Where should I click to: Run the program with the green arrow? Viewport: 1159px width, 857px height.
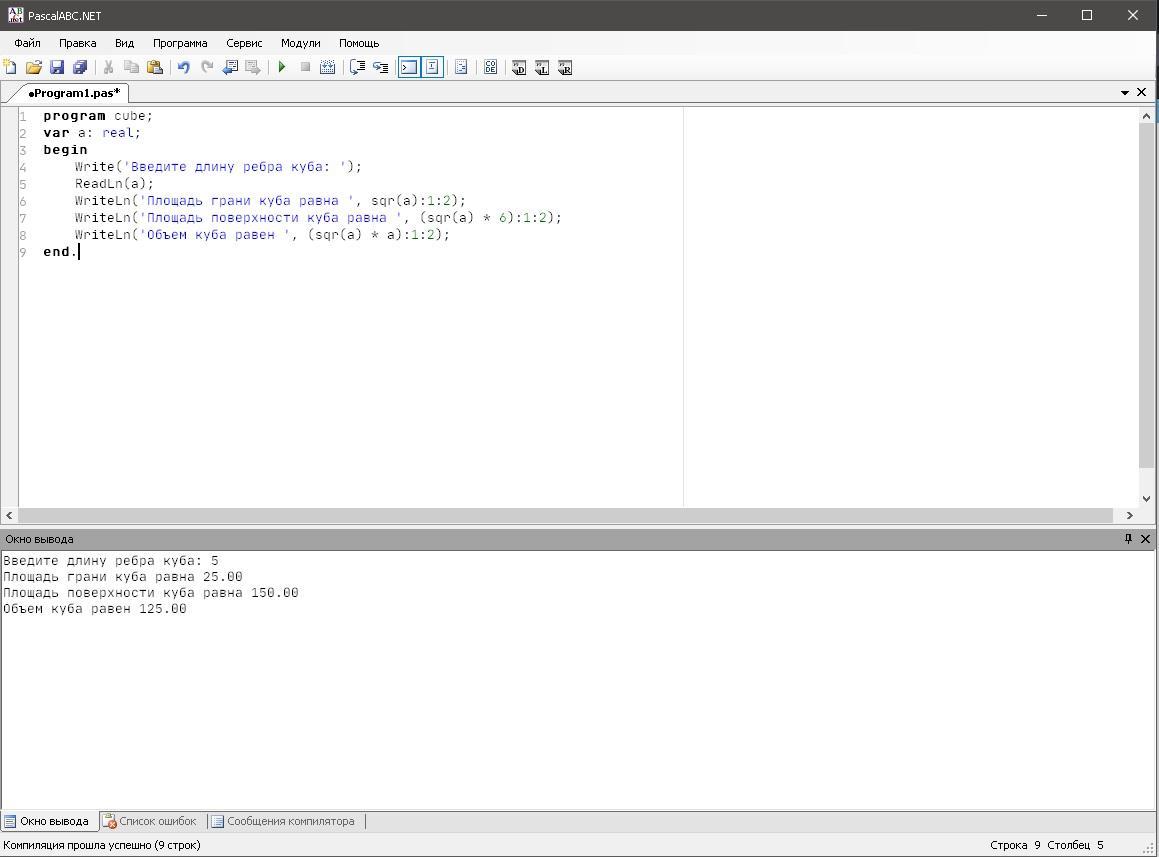click(282, 67)
